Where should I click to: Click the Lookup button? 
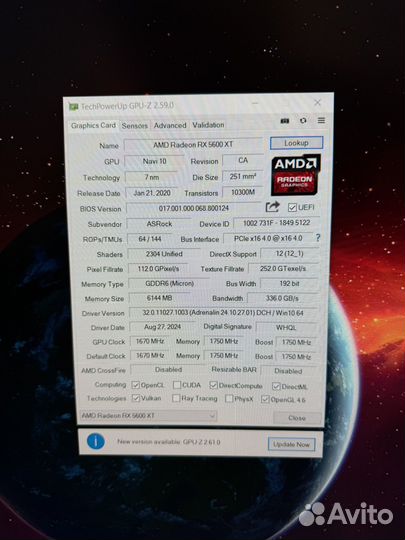296,143
